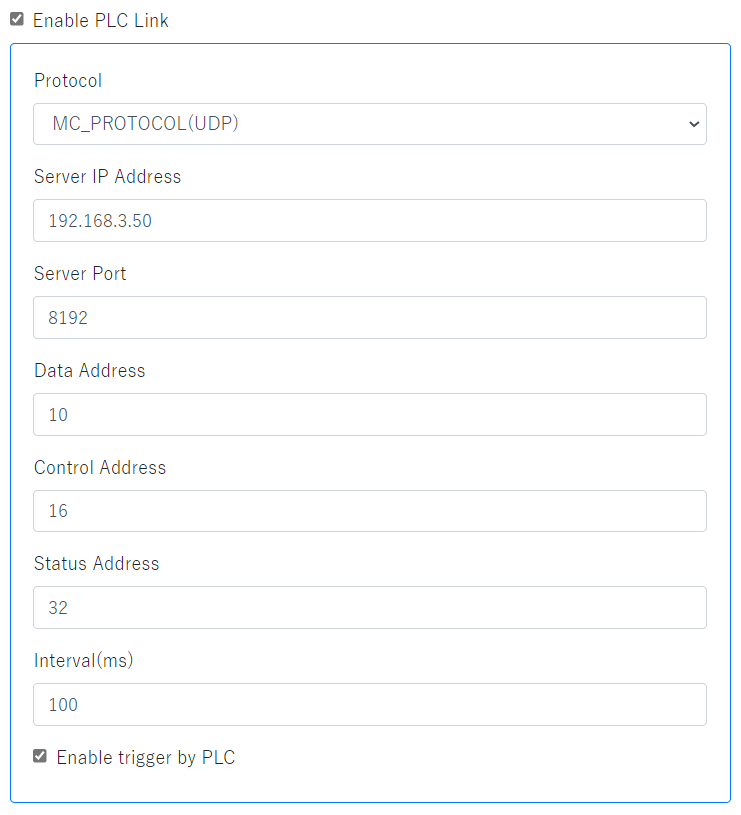Click the "Data Address" label
This screenshot has width=741, height=815.
coord(89,370)
